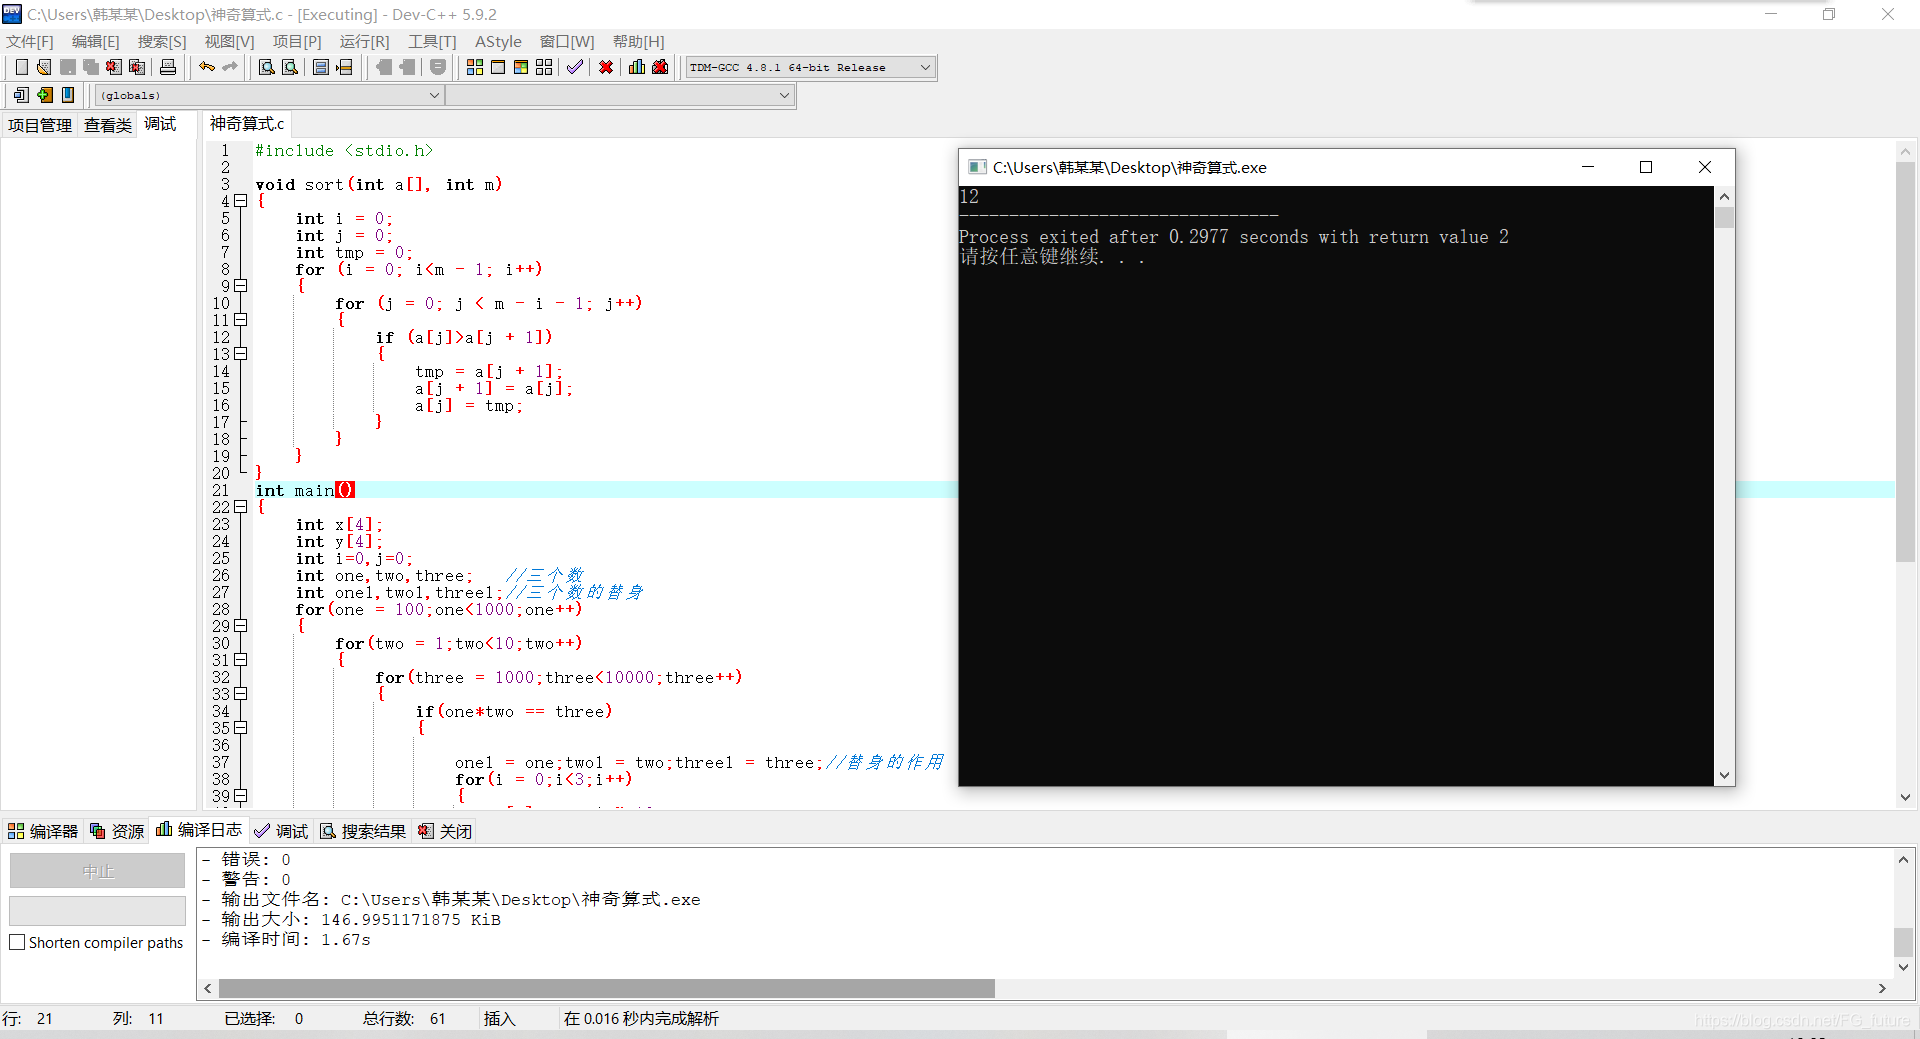Click the Goto Function toolbar icon

[321, 67]
